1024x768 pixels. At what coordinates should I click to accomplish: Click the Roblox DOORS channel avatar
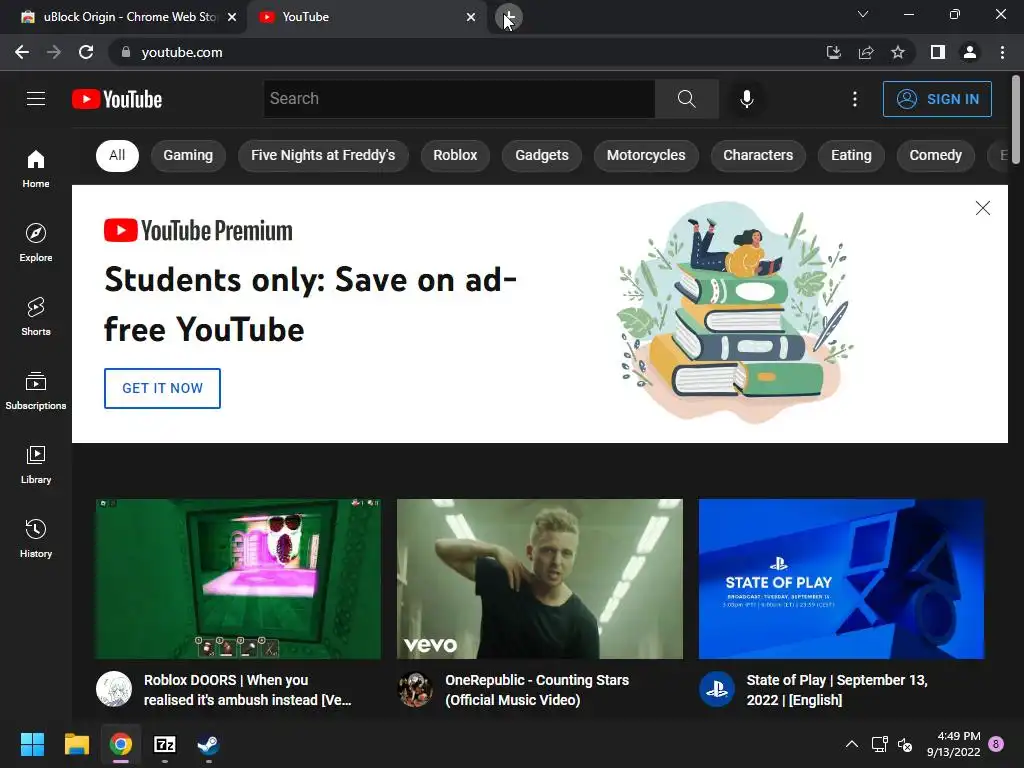pyautogui.click(x=114, y=689)
